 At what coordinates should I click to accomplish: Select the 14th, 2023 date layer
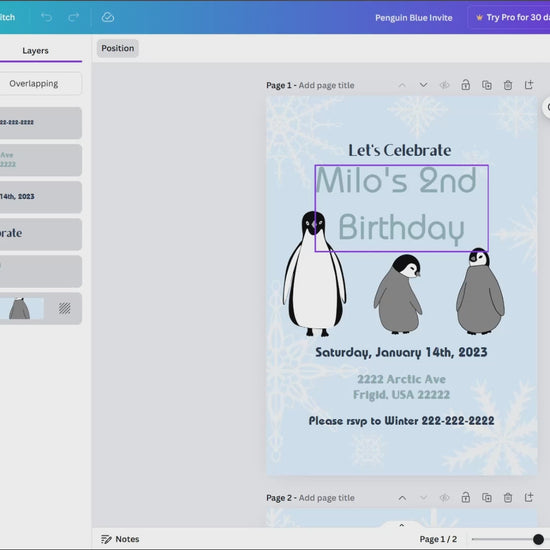coord(41,197)
